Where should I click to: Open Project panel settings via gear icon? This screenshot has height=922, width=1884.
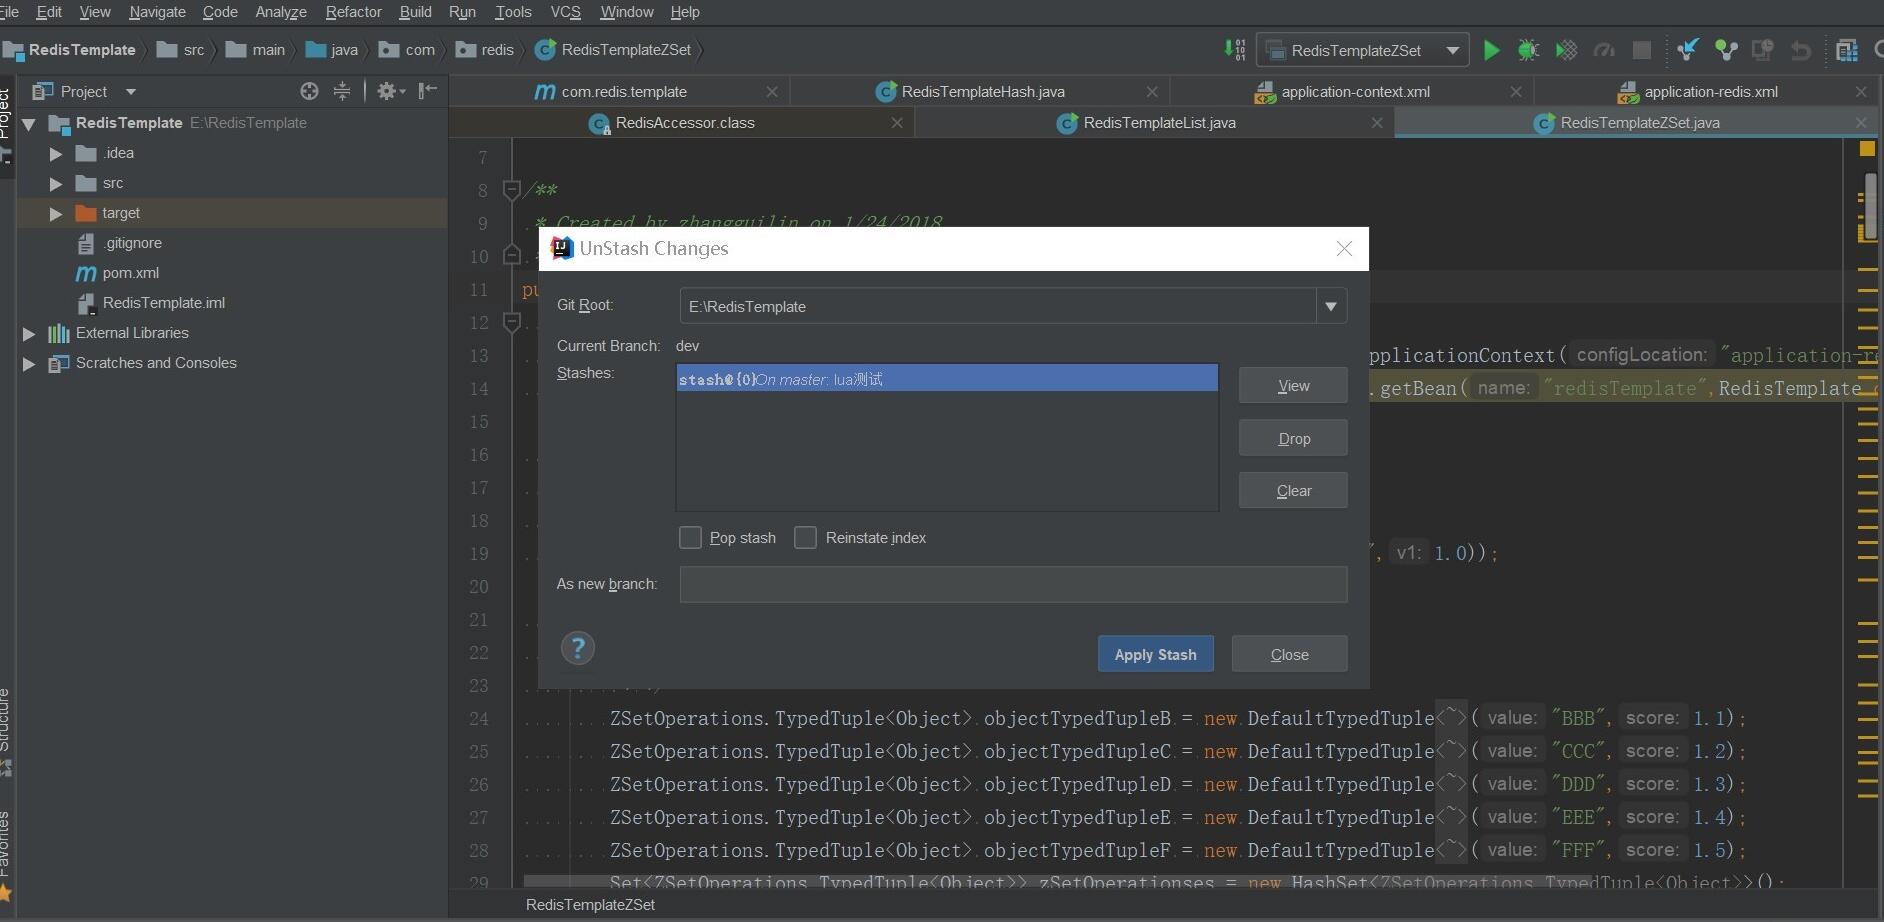(386, 91)
